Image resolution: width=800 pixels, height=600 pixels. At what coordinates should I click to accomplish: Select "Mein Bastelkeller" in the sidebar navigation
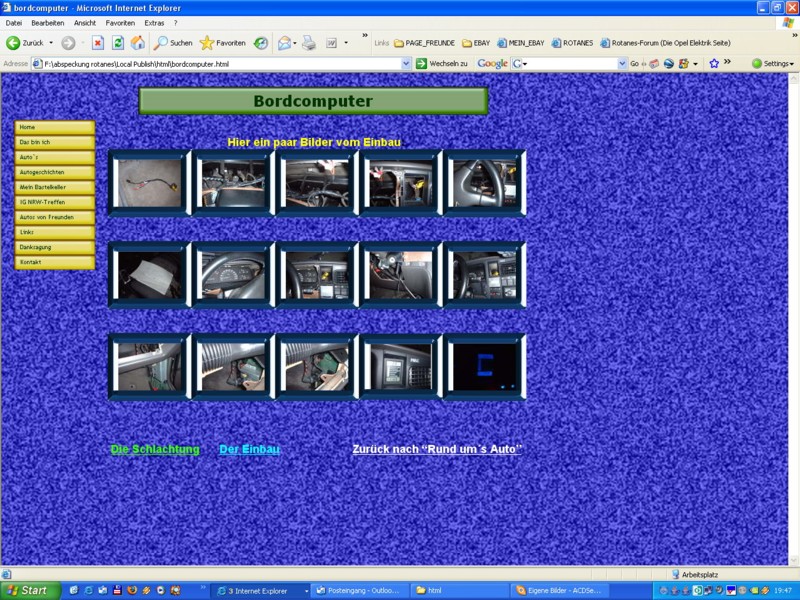tap(55, 187)
